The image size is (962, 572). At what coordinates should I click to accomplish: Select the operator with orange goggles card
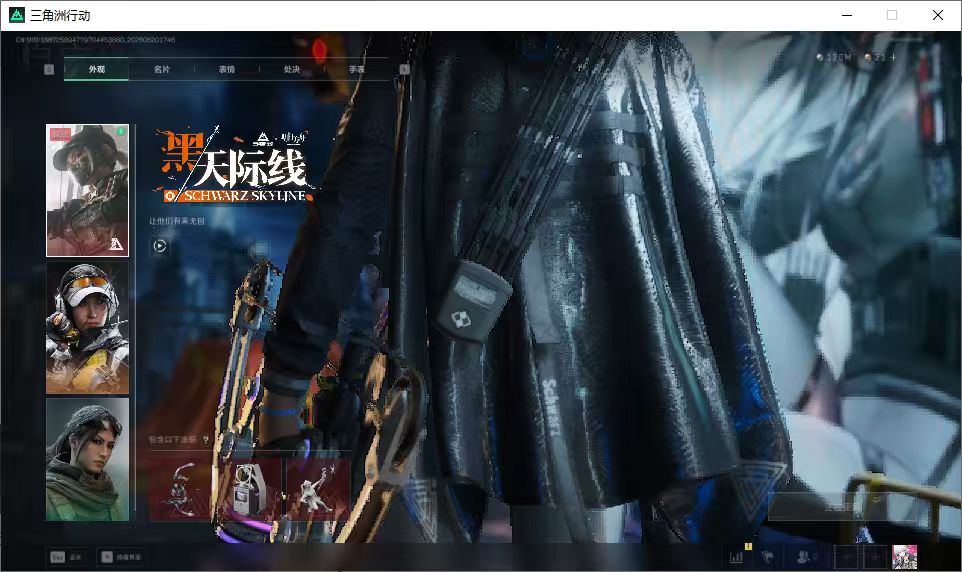88,328
